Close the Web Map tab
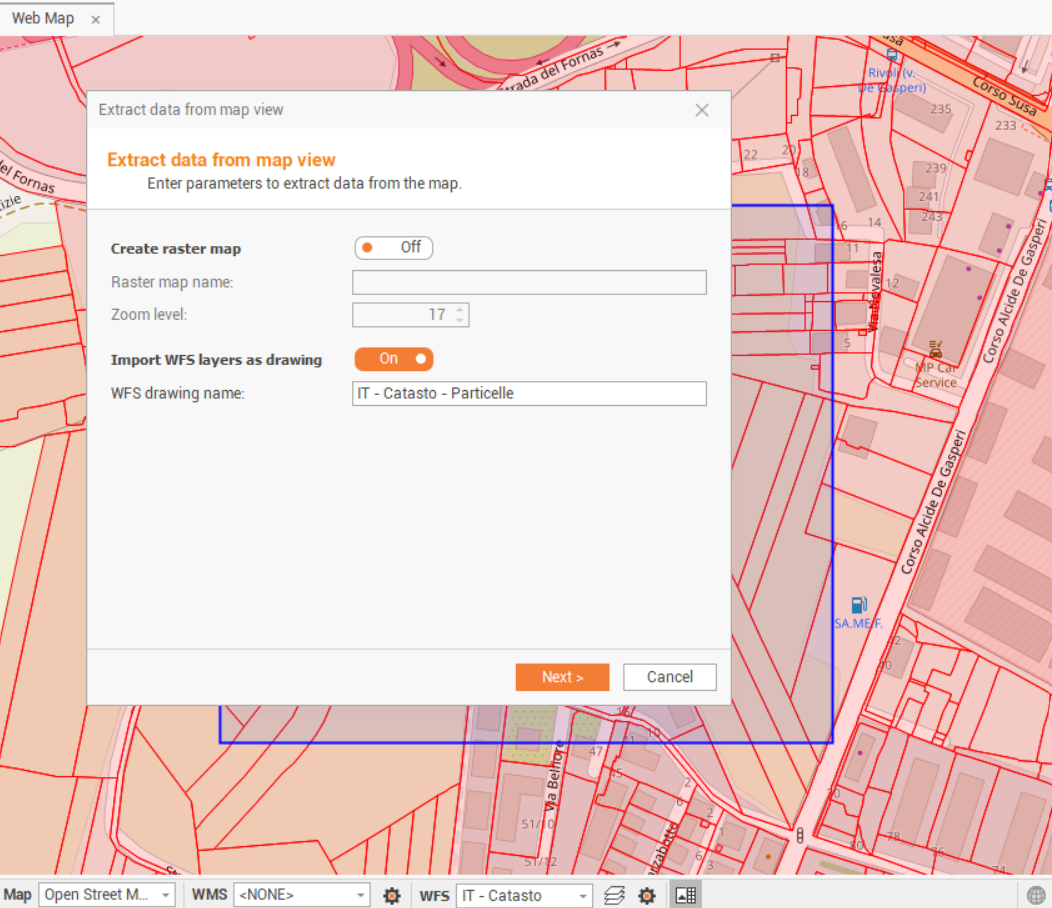The image size is (1052, 908). tap(96, 20)
